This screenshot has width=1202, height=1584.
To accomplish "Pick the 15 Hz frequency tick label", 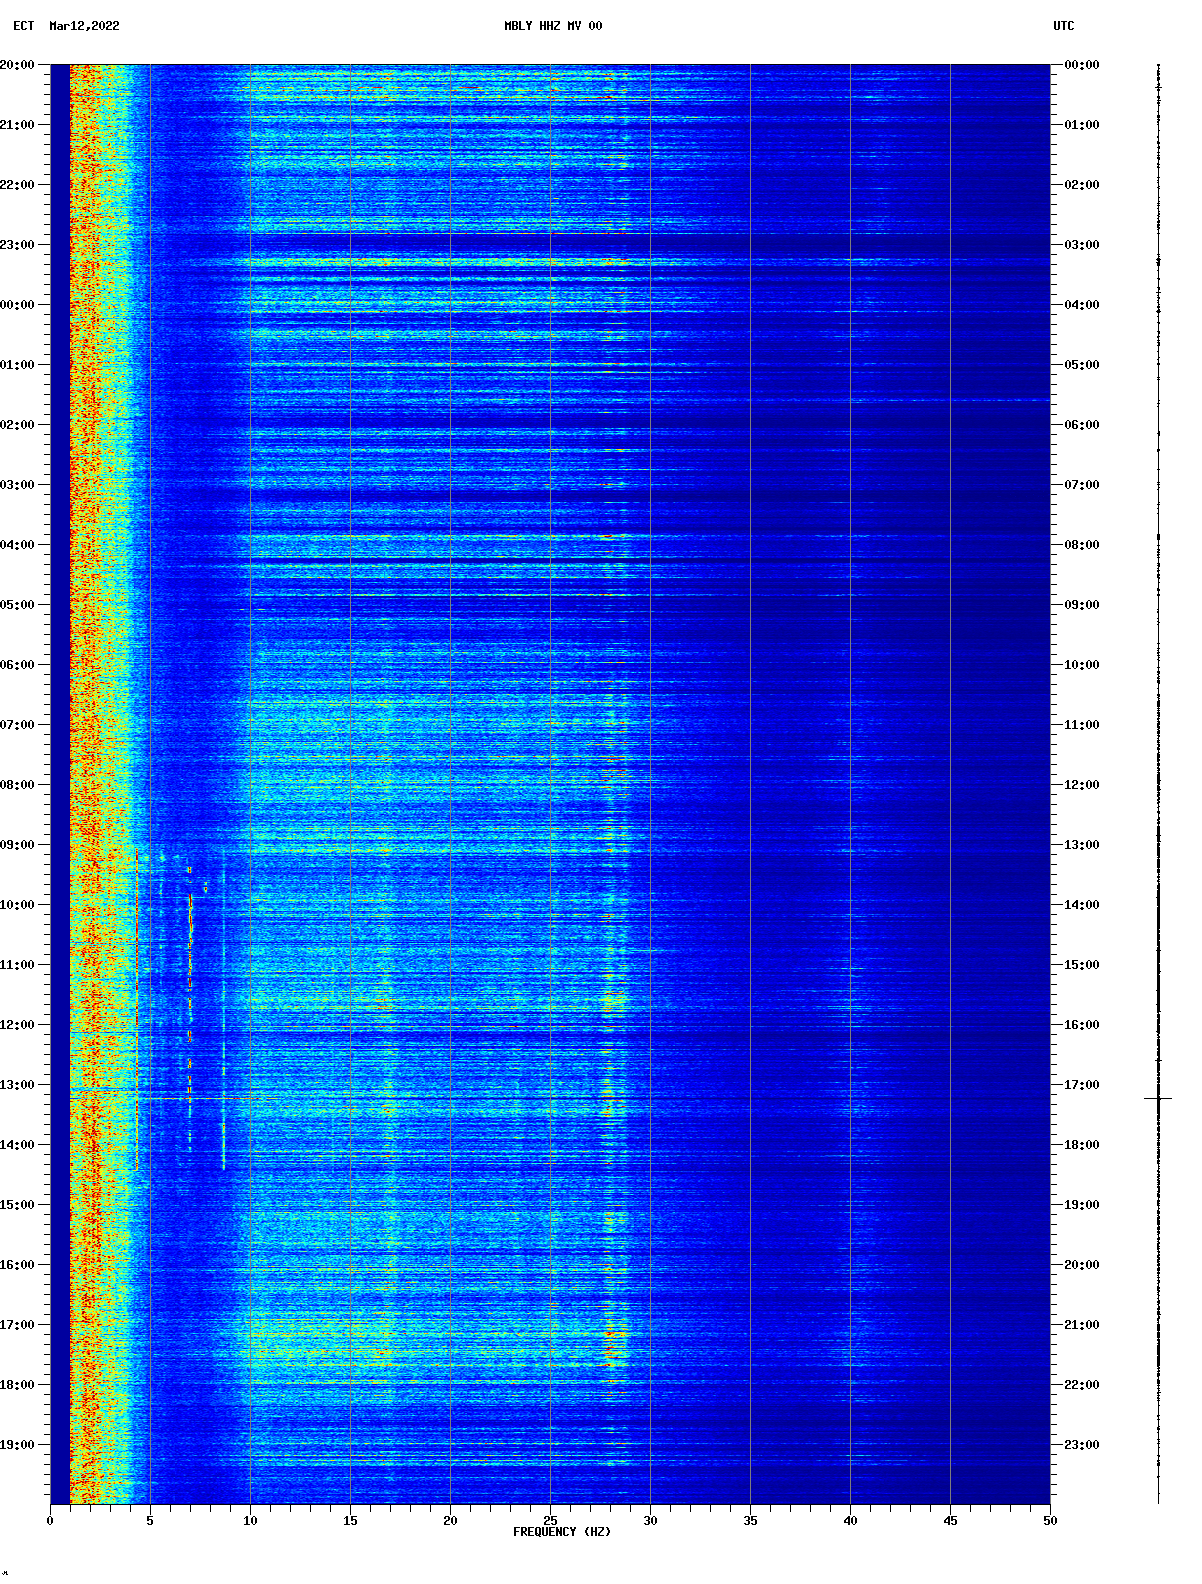I will [350, 1521].
